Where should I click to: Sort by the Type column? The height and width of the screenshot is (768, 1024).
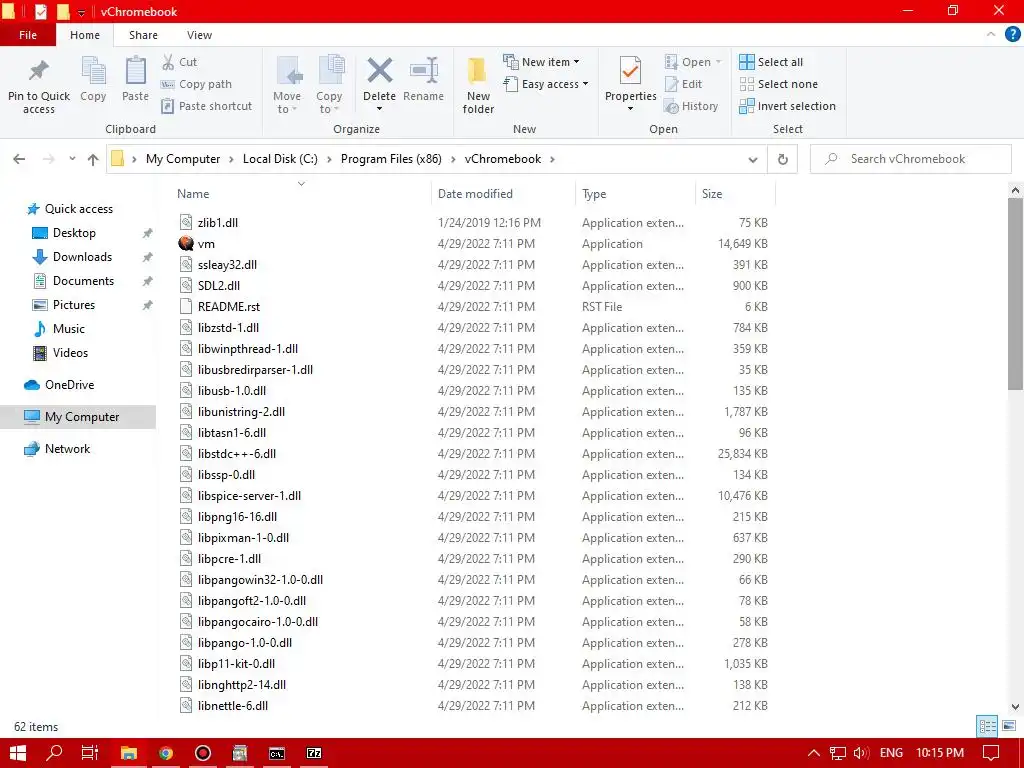(594, 194)
